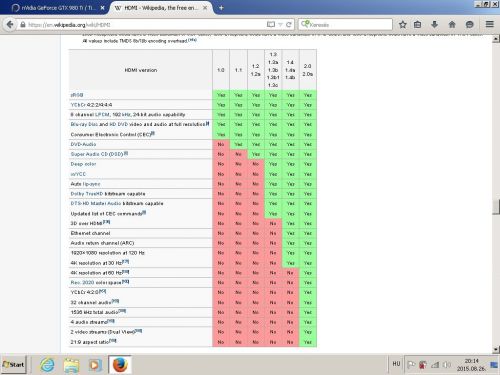Select the HDMI - Wikipedia tab

(x=161, y=8)
